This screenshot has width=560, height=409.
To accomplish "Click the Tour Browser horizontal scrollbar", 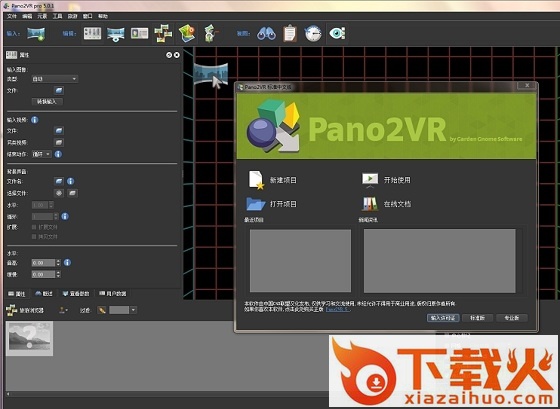I will [x=167, y=394].
